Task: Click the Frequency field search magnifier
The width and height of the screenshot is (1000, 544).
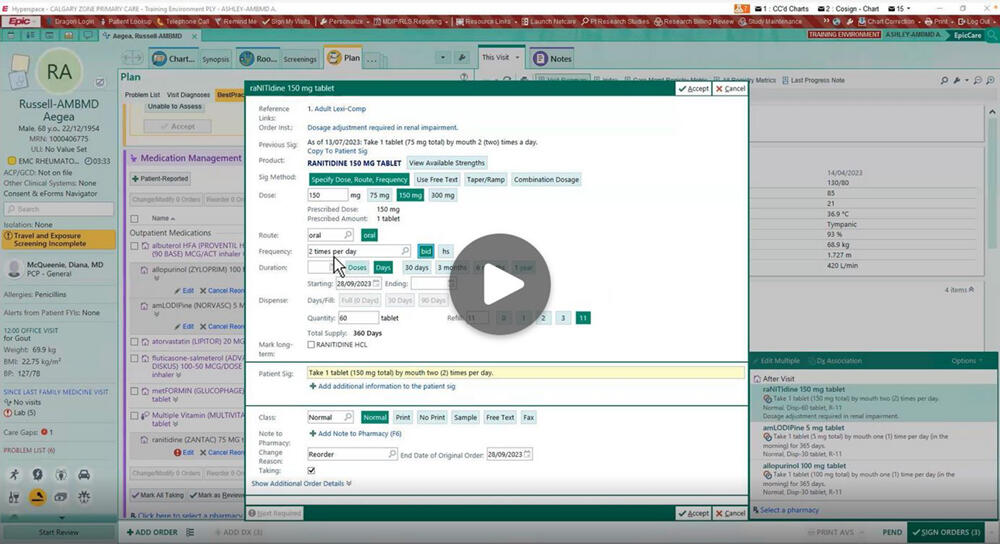Action: coord(405,251)
